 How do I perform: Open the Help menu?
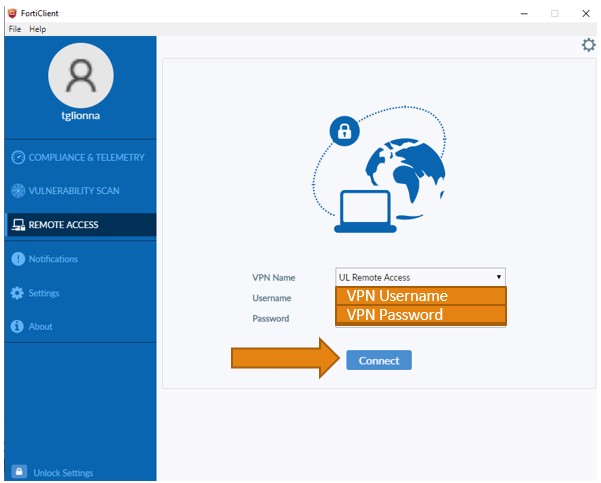[38, 29]
